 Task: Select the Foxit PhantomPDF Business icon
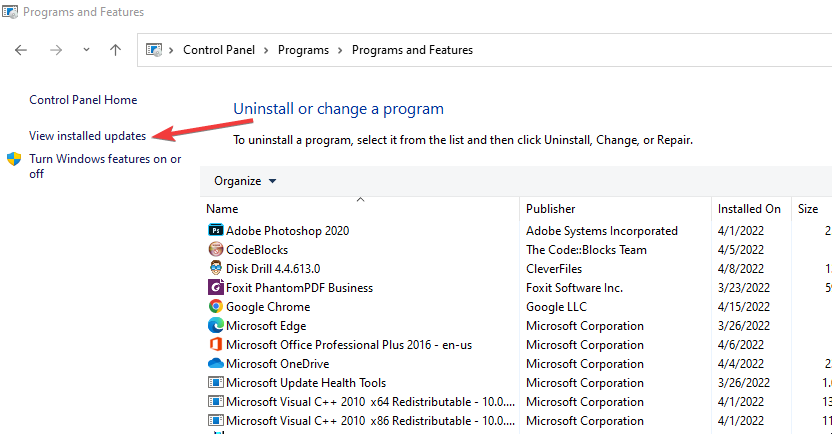coord(215,288)
